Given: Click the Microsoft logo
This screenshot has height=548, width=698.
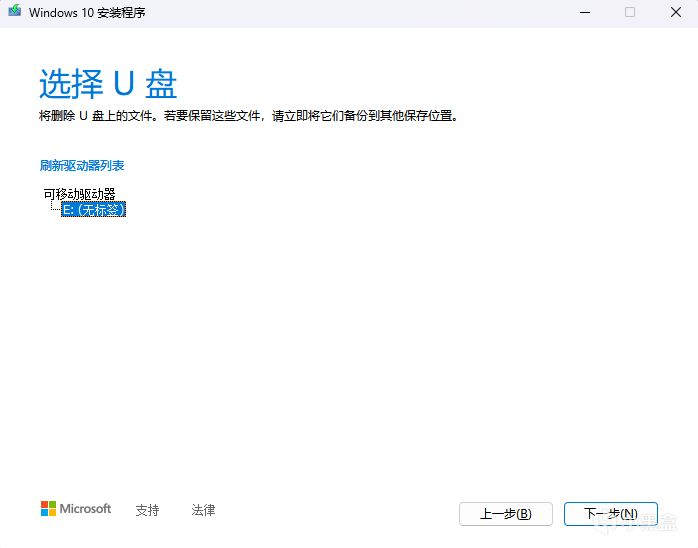Looking at the screenshot, I should tap(76, 508).
